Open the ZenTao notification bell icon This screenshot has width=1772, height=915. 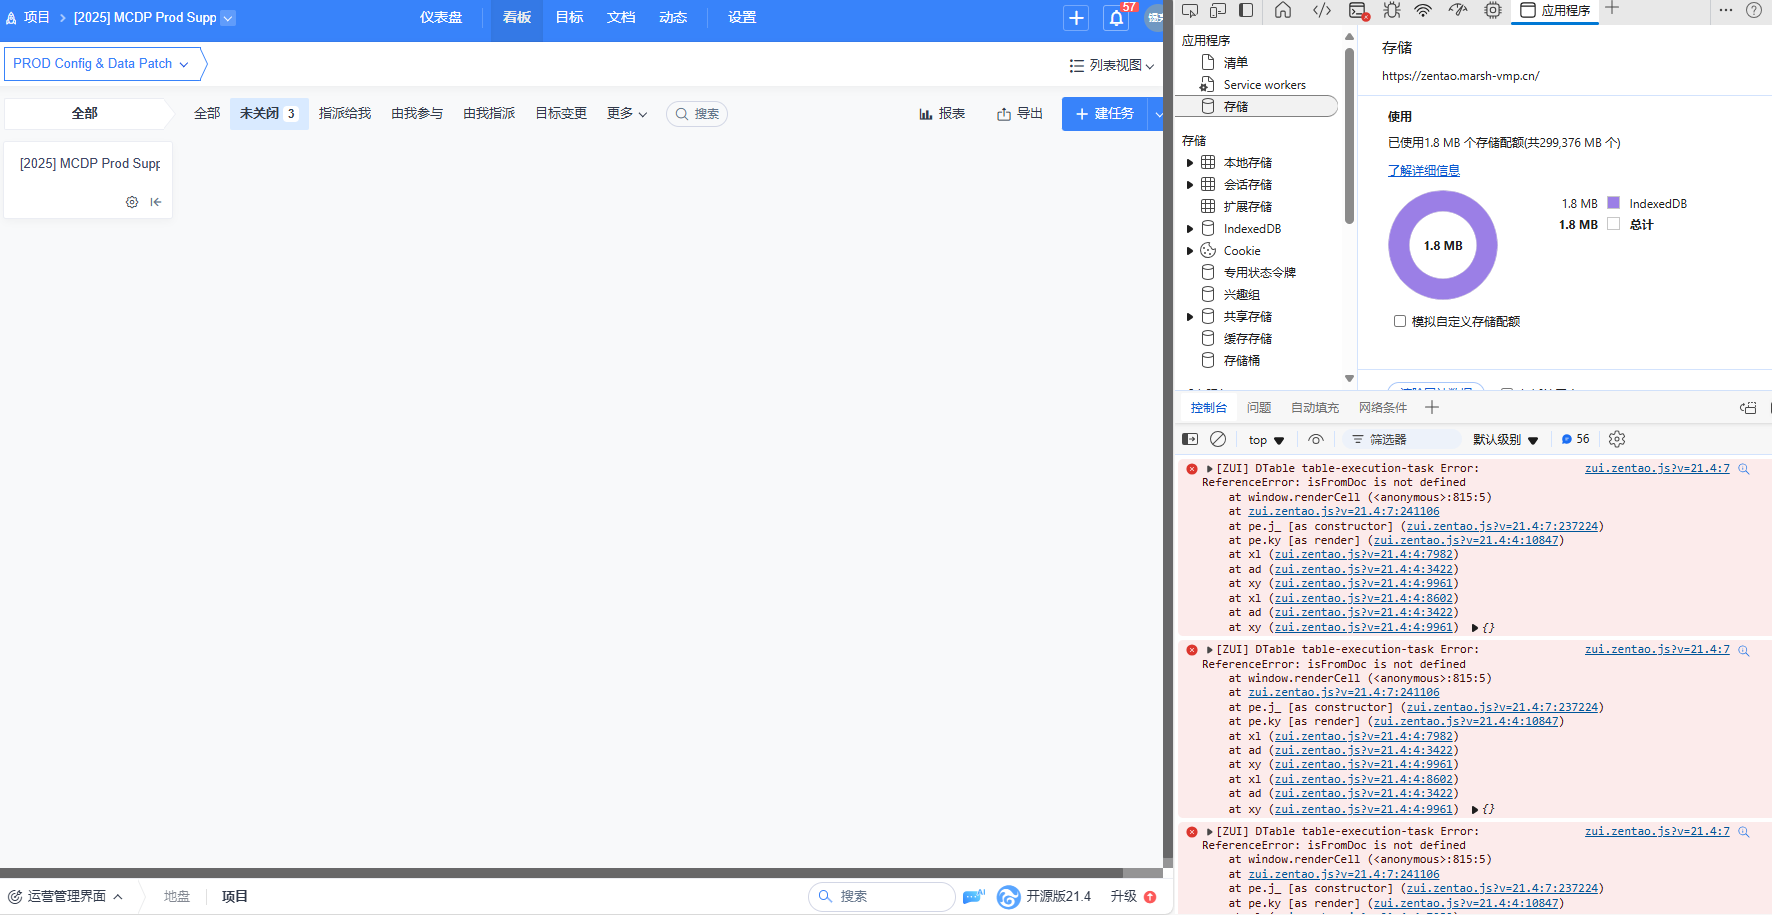pos(1116,17)
